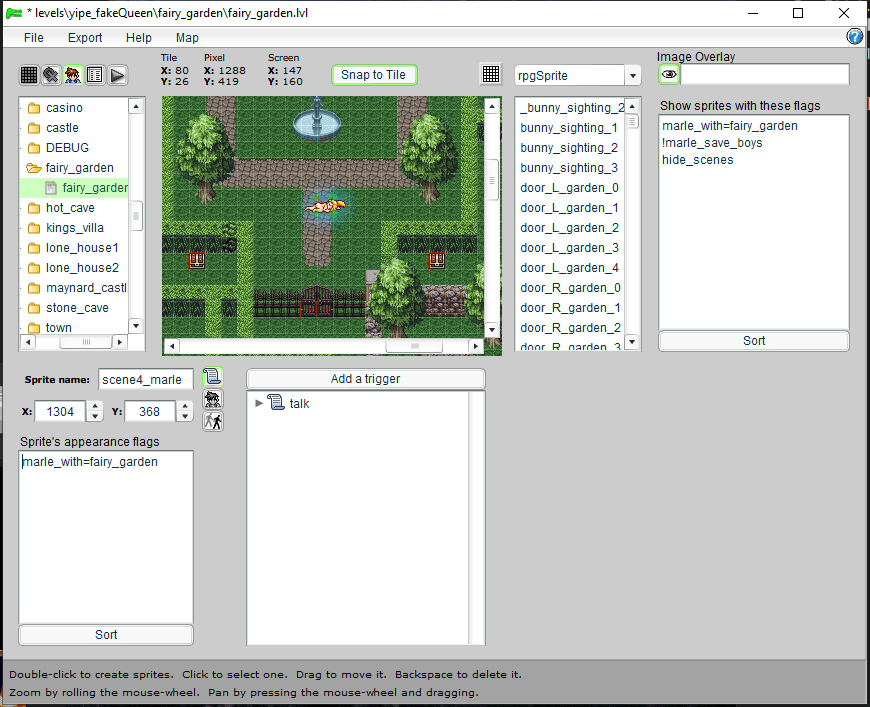Click the grid icon next to rpgSprite dropdown
Screen dimensions: 870x707
point(491,75)
